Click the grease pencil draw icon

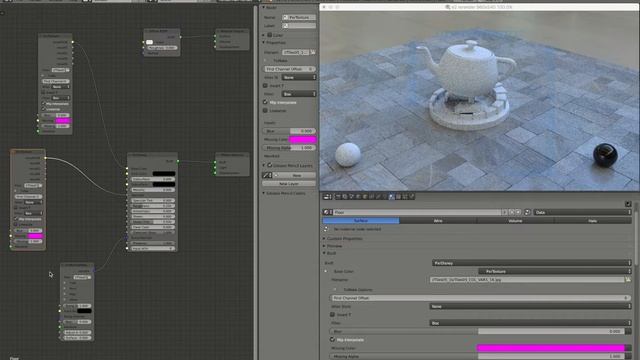coord(267,175)
